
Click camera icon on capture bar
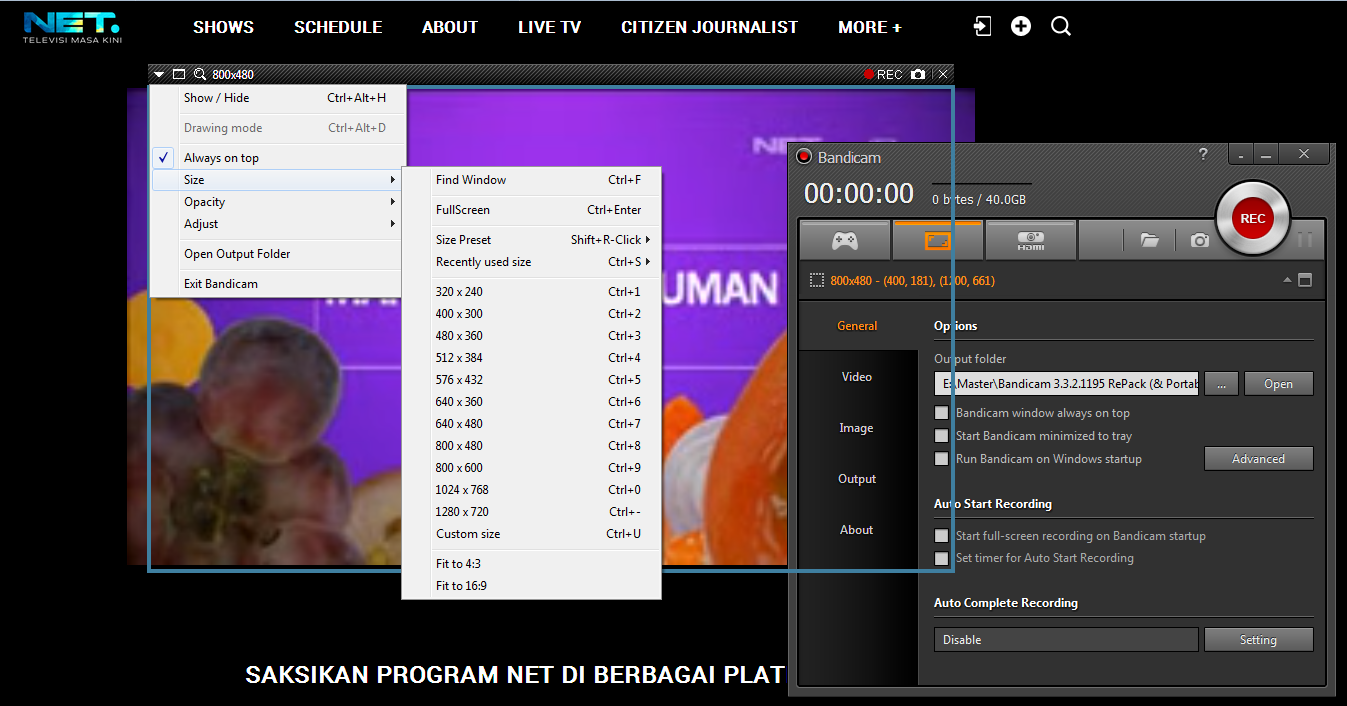(918, 74)
